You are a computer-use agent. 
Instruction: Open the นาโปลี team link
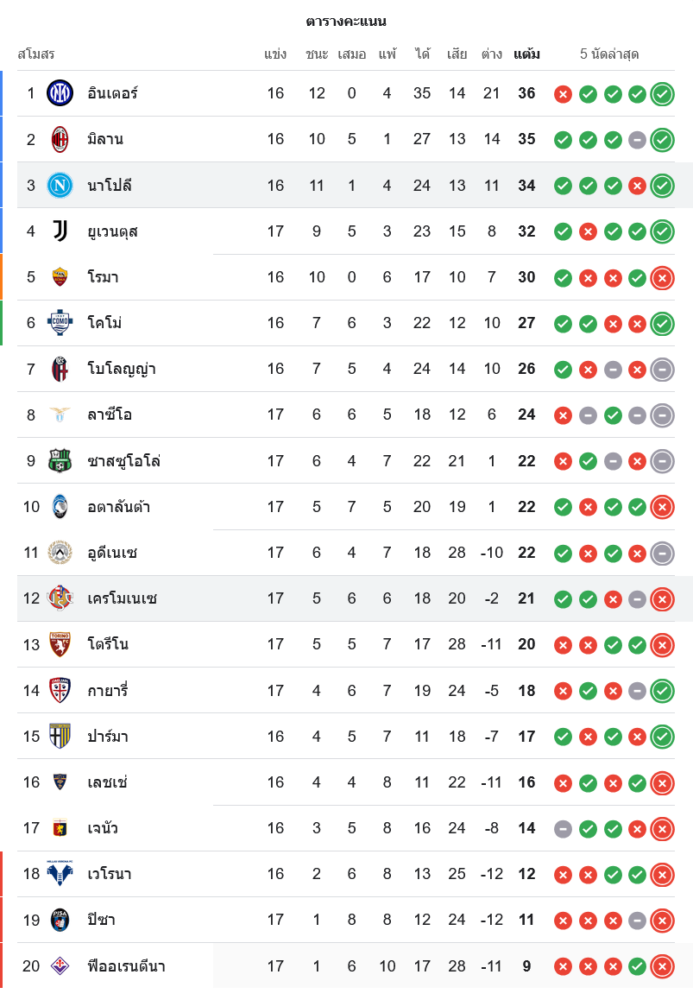click(110, 185)
